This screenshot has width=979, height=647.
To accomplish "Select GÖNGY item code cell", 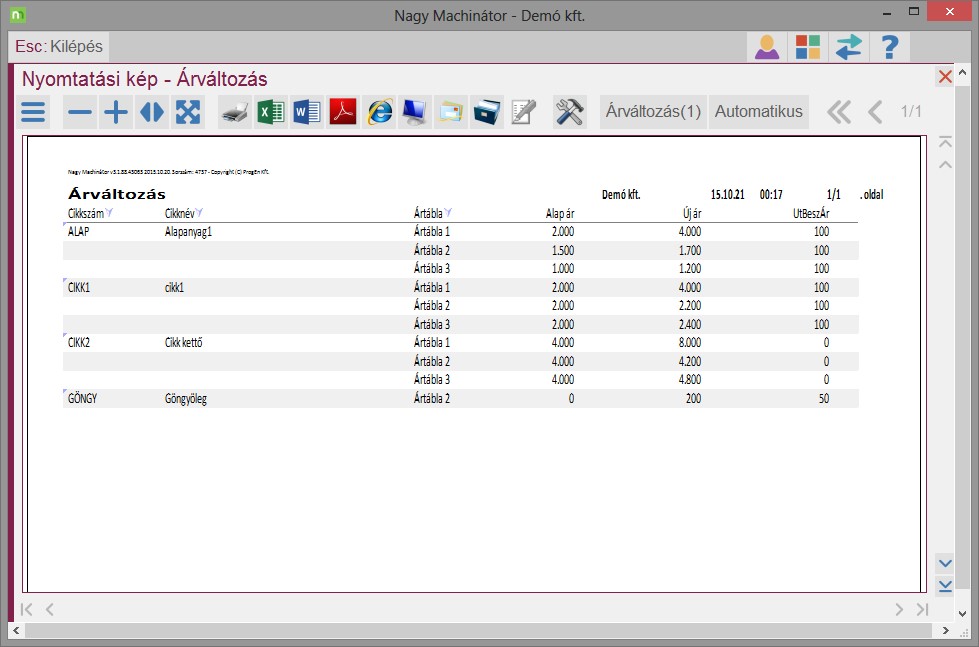I will coord(82,398).
